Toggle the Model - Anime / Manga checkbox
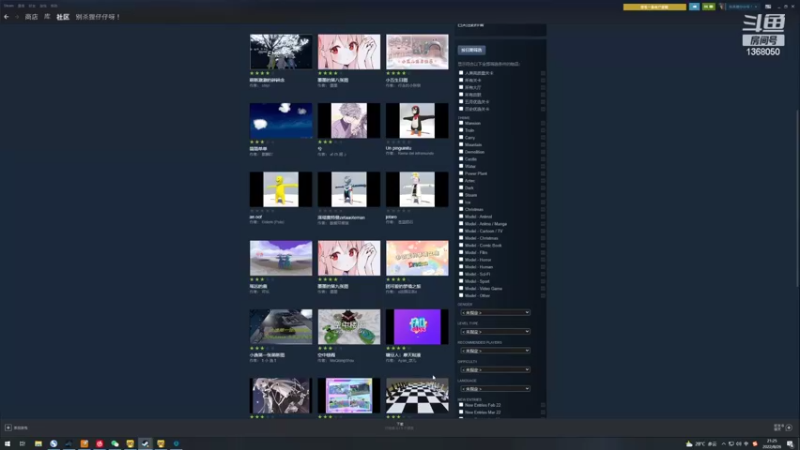The width and height of the screenshot is (800, 450). click(x=461, y=223)
